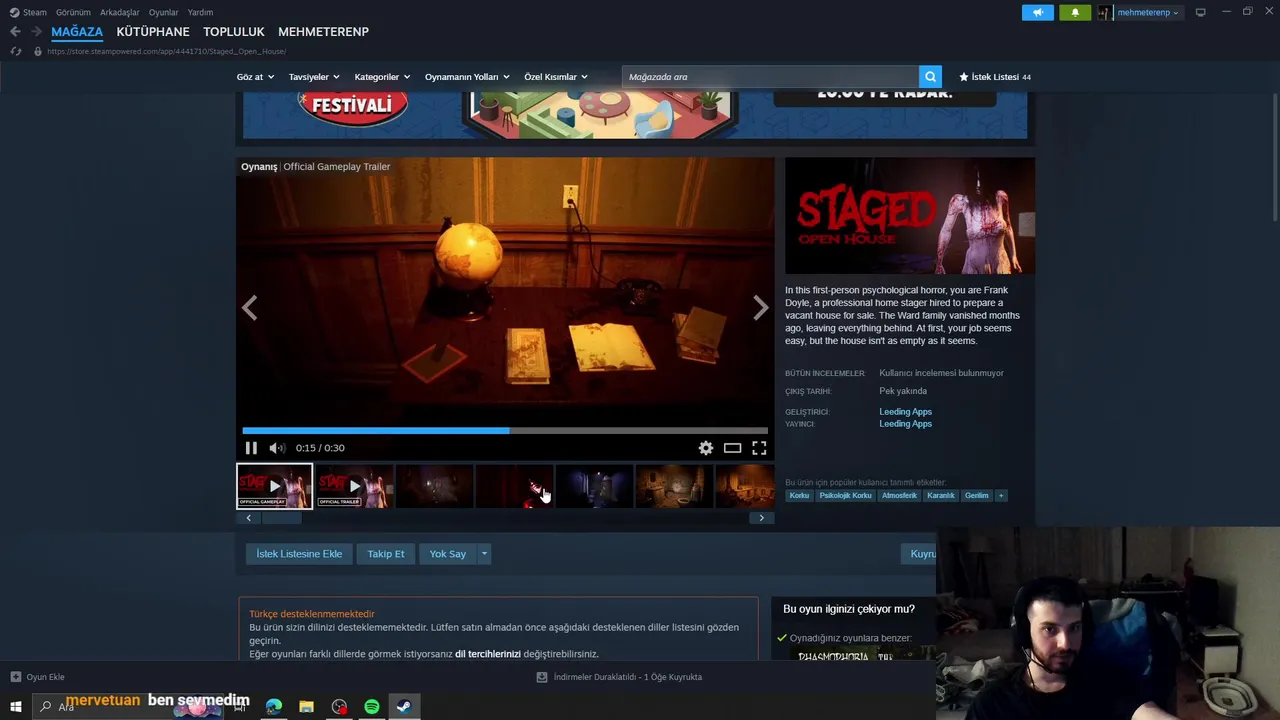Expand the Tavsiyeler dropdown
This screenshot has height=720, width=1280.
[314, 77]
